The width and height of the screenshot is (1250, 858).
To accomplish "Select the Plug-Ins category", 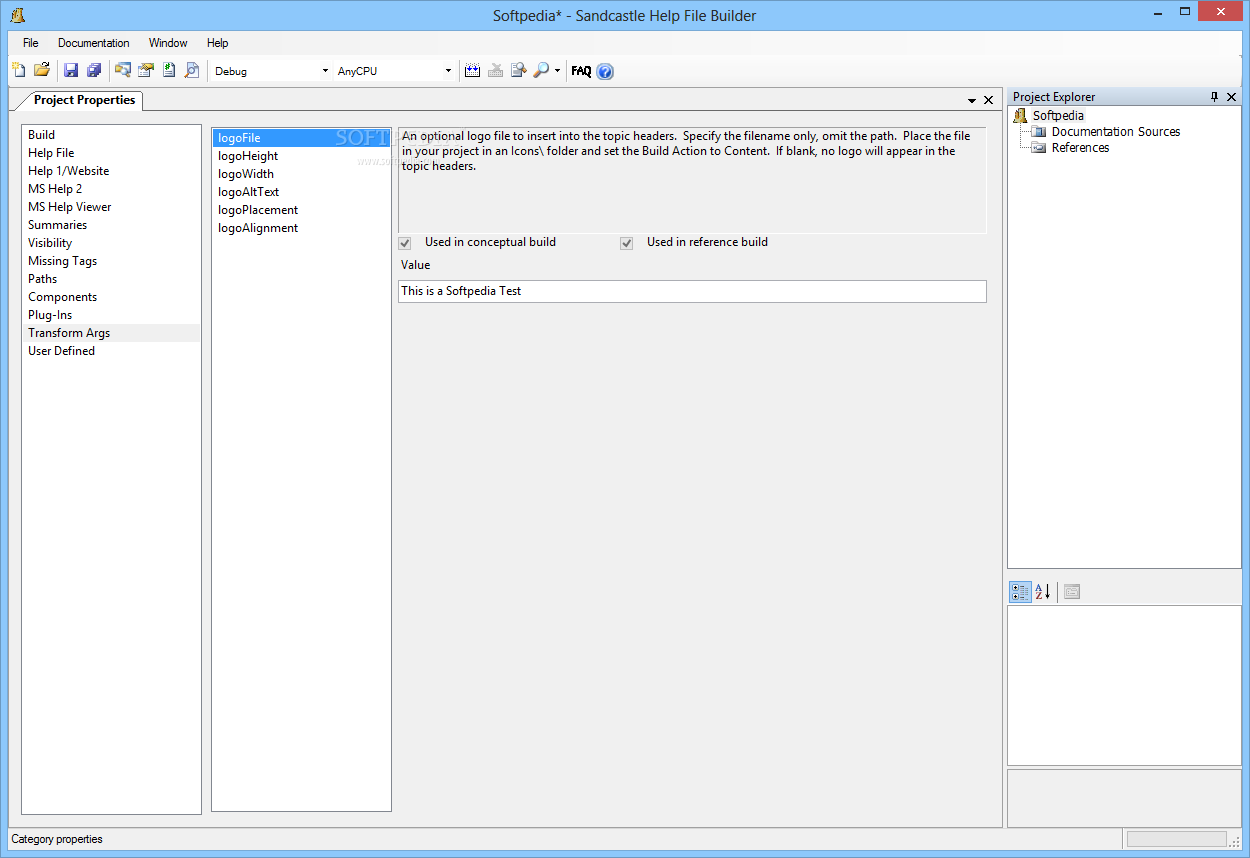I will pos(111,315).
